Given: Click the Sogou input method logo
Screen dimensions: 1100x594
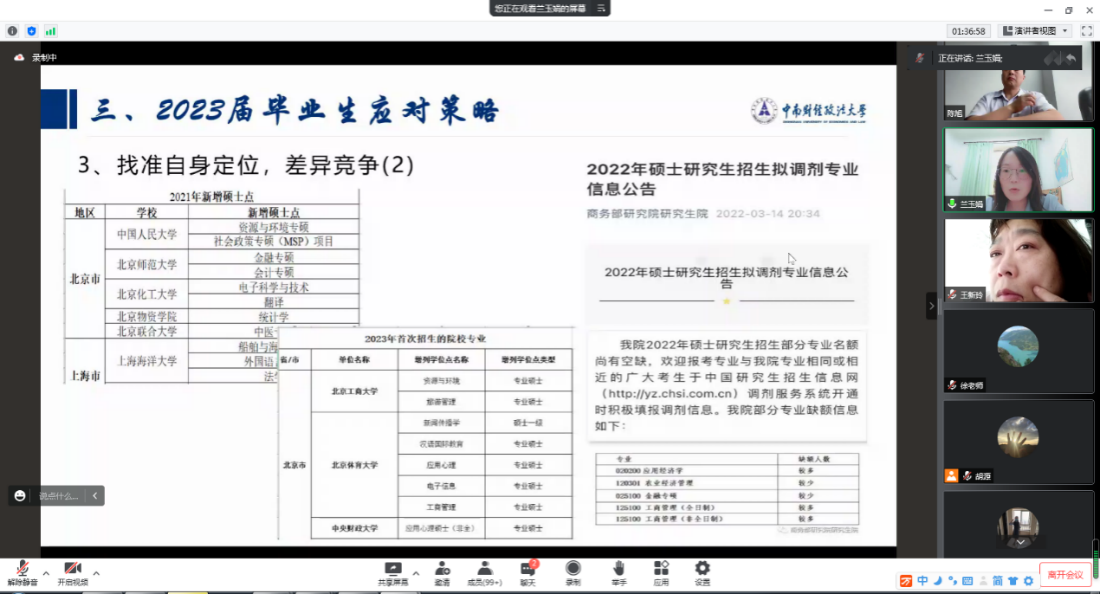Looking at the screenshot, I should click(x=906, y=581).
